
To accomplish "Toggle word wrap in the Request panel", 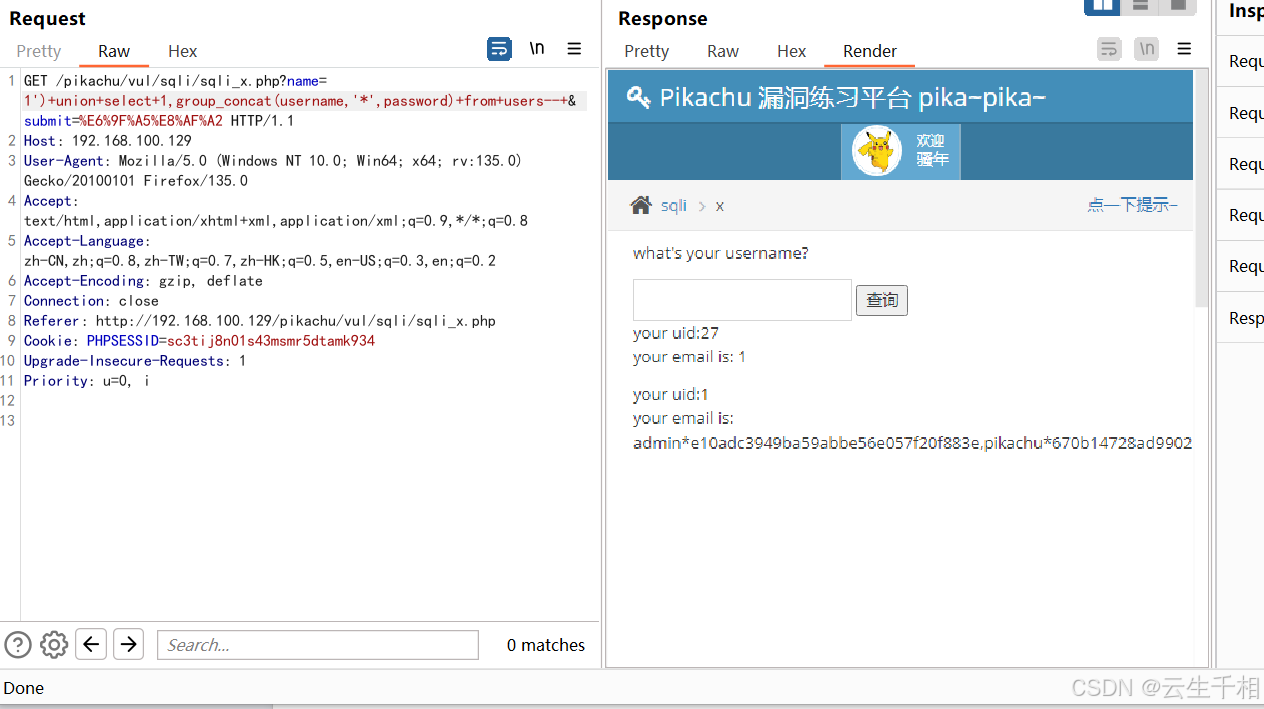I will coord(499,48).
